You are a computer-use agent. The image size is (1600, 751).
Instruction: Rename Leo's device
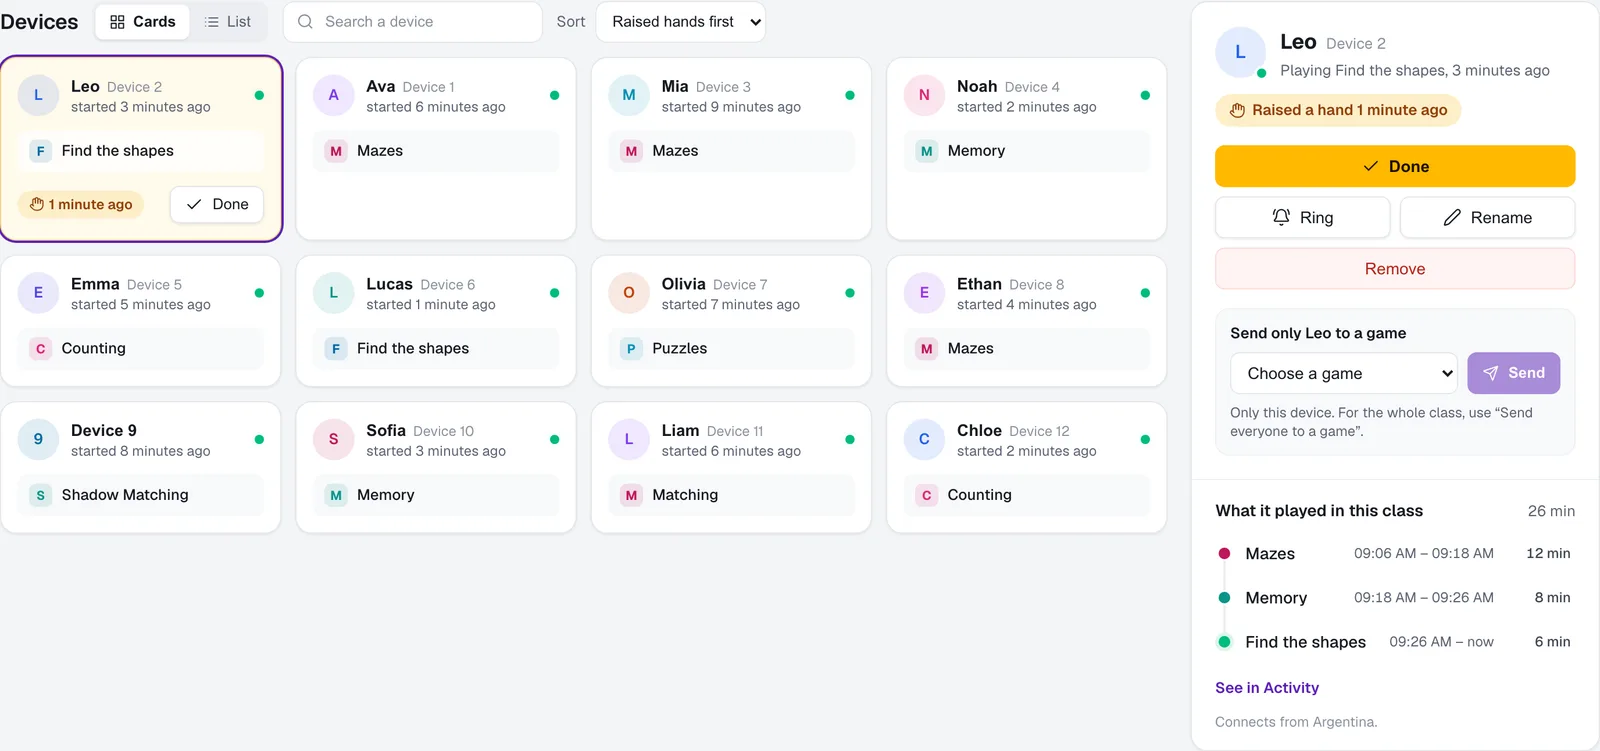click(1488, 218)
